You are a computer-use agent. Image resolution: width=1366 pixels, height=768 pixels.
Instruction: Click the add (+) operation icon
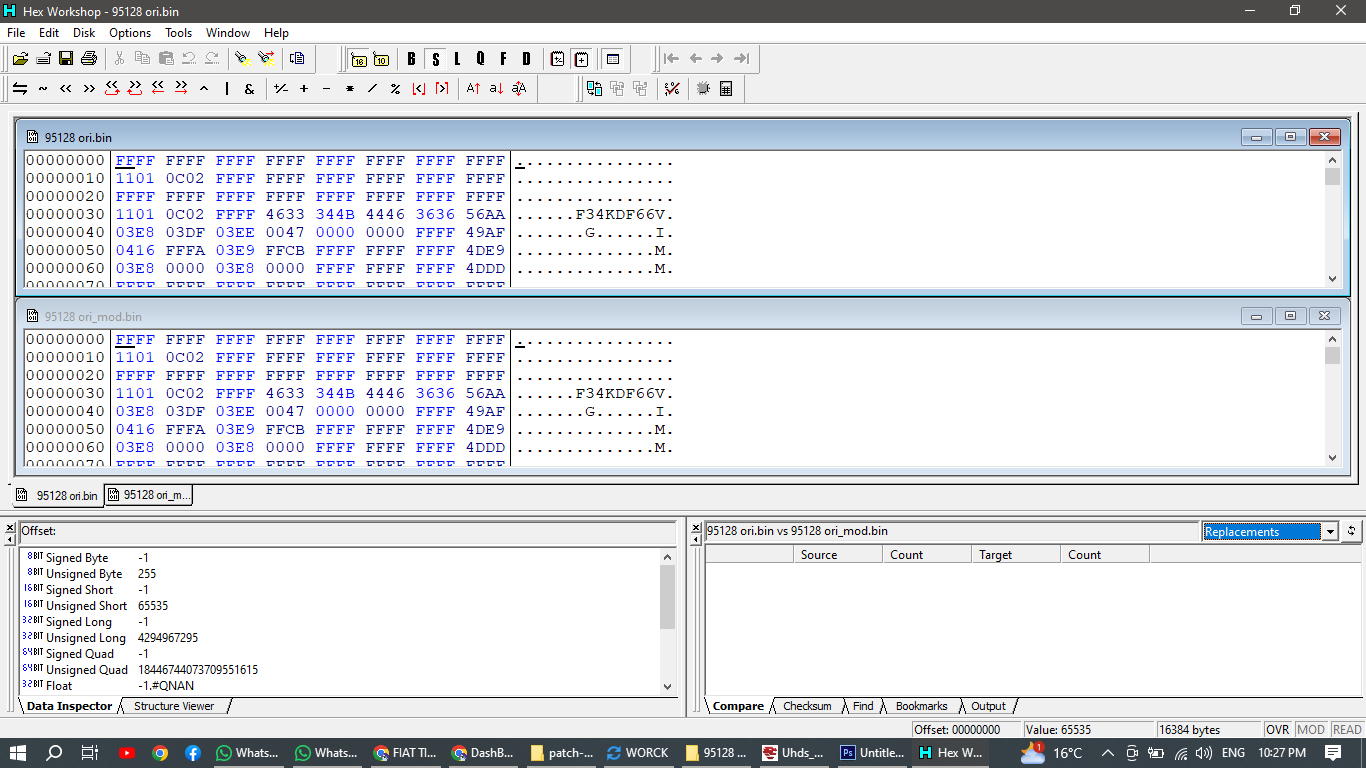[304, 89]
